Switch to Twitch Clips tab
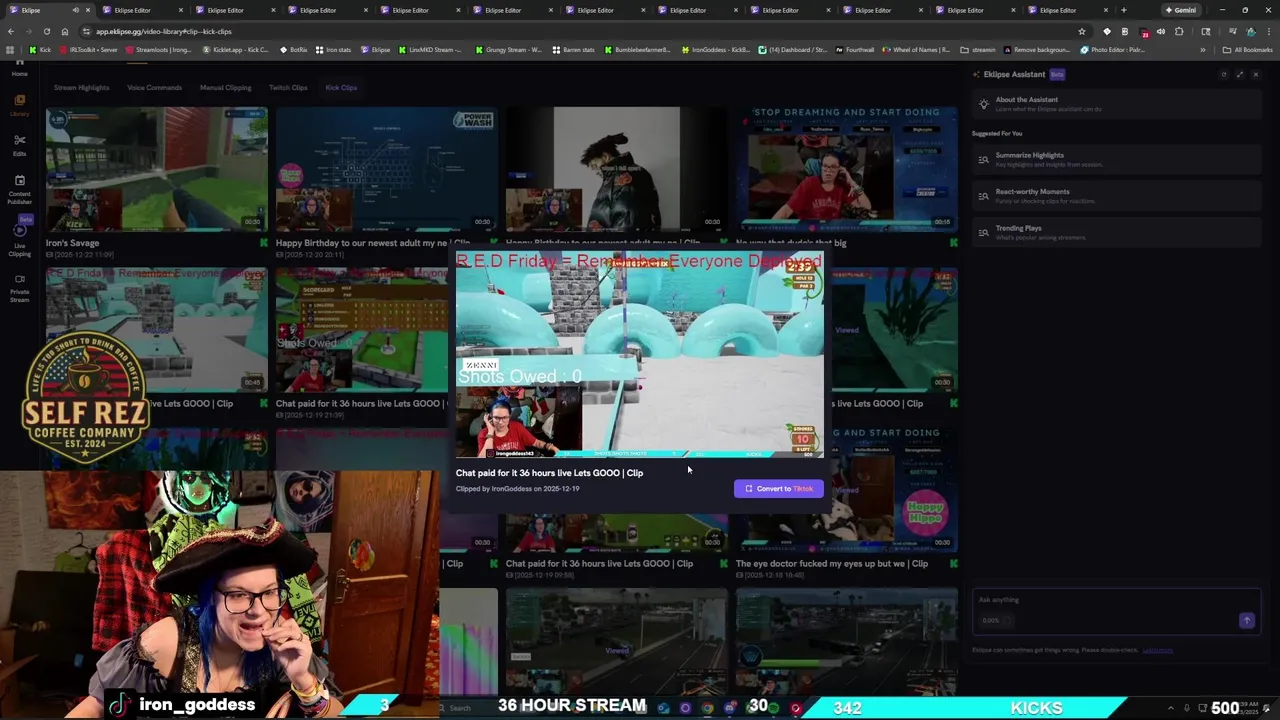 pos(288,87)
